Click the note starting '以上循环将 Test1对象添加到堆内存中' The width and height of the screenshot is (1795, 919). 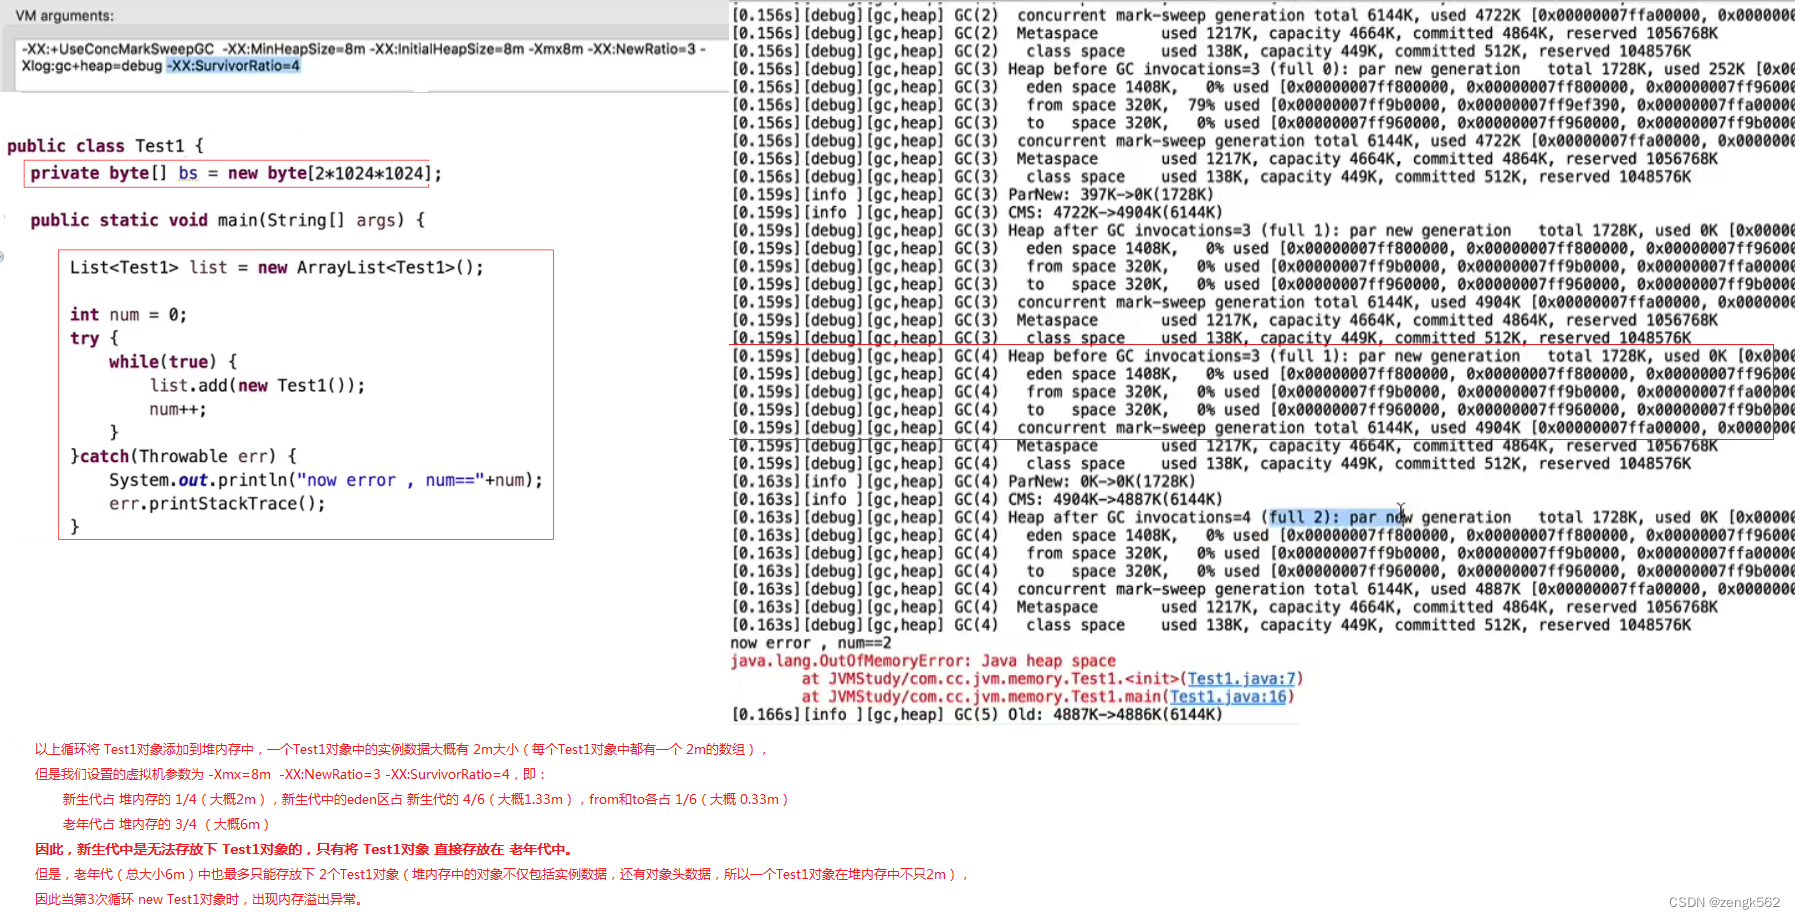click(x=401, y=749)
